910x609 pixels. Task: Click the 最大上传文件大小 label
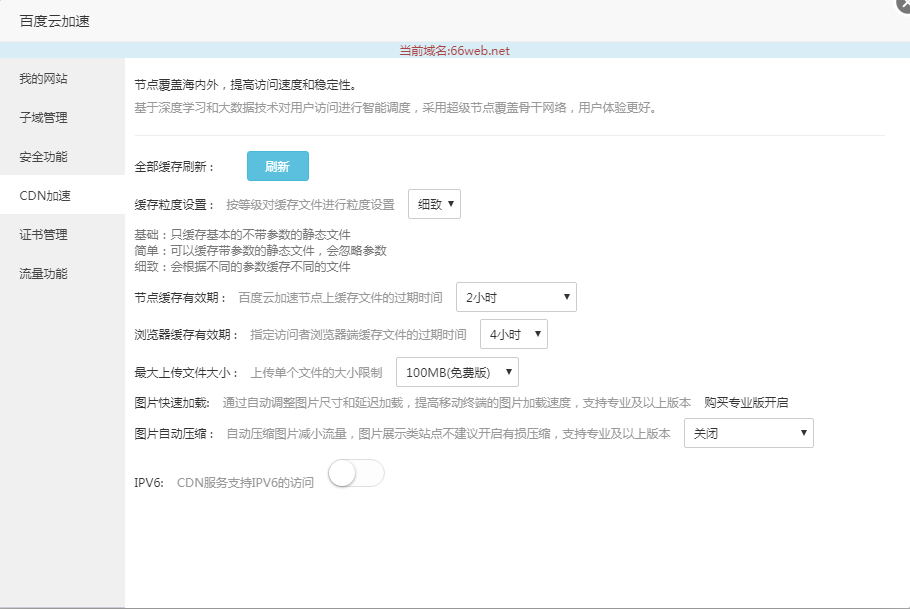coord(186,373)
